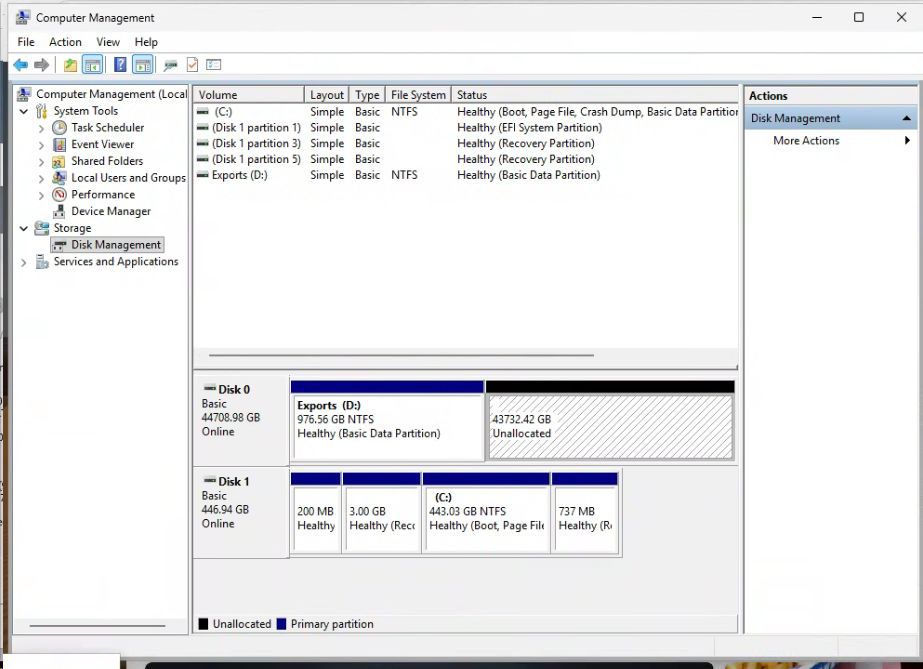Toggle Show/Hide Action Pane toolbar button
This screenshot has width=923, height=669.
pyautogui.click(x=143, y=65)
